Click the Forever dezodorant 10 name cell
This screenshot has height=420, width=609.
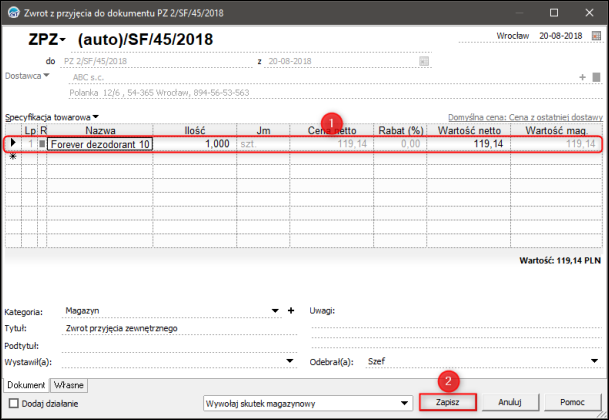coord(100,144)
